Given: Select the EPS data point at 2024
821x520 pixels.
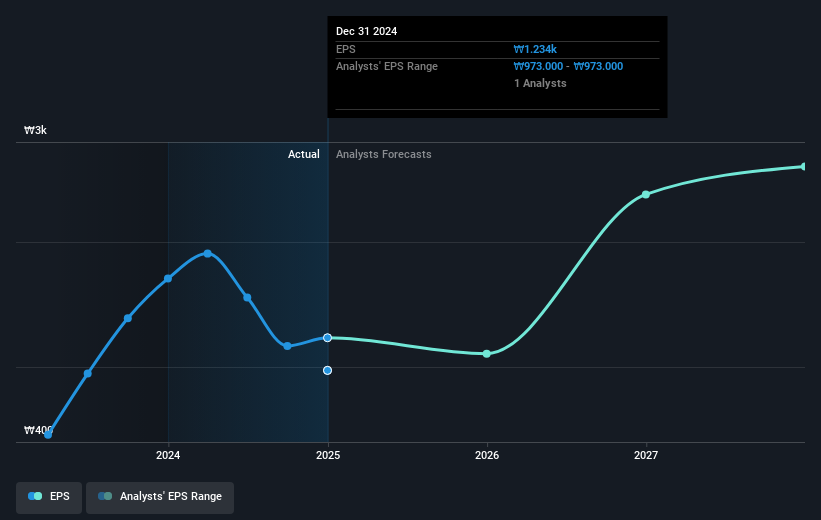Looking at the screenshot, I should click(x=168, y=279).
